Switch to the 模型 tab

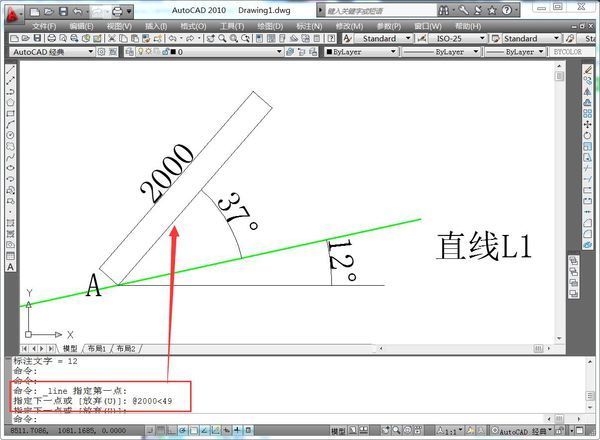[70, 349]
